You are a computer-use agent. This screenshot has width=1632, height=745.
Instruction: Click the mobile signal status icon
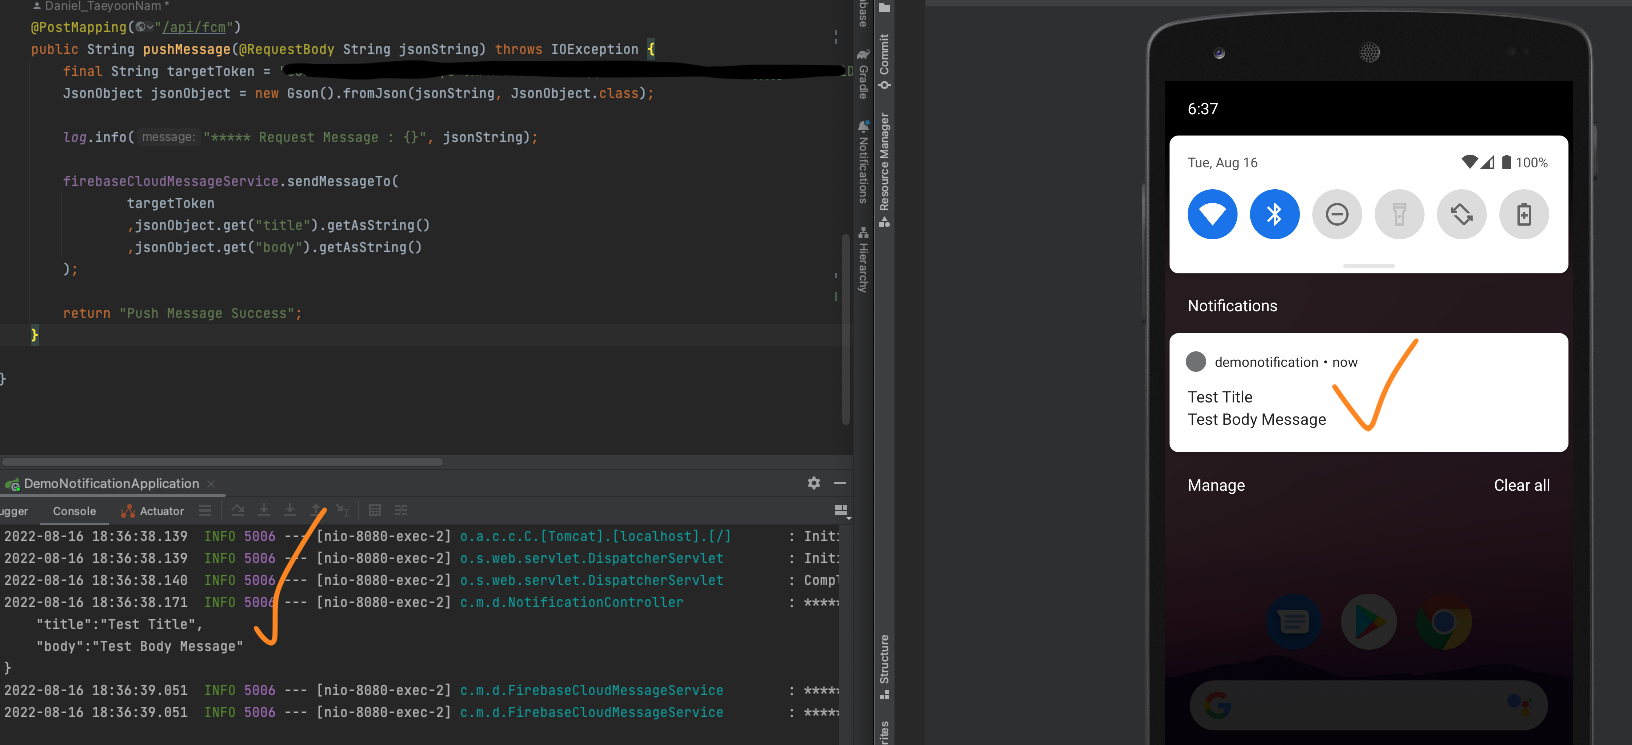click(x=1487, y=162)
